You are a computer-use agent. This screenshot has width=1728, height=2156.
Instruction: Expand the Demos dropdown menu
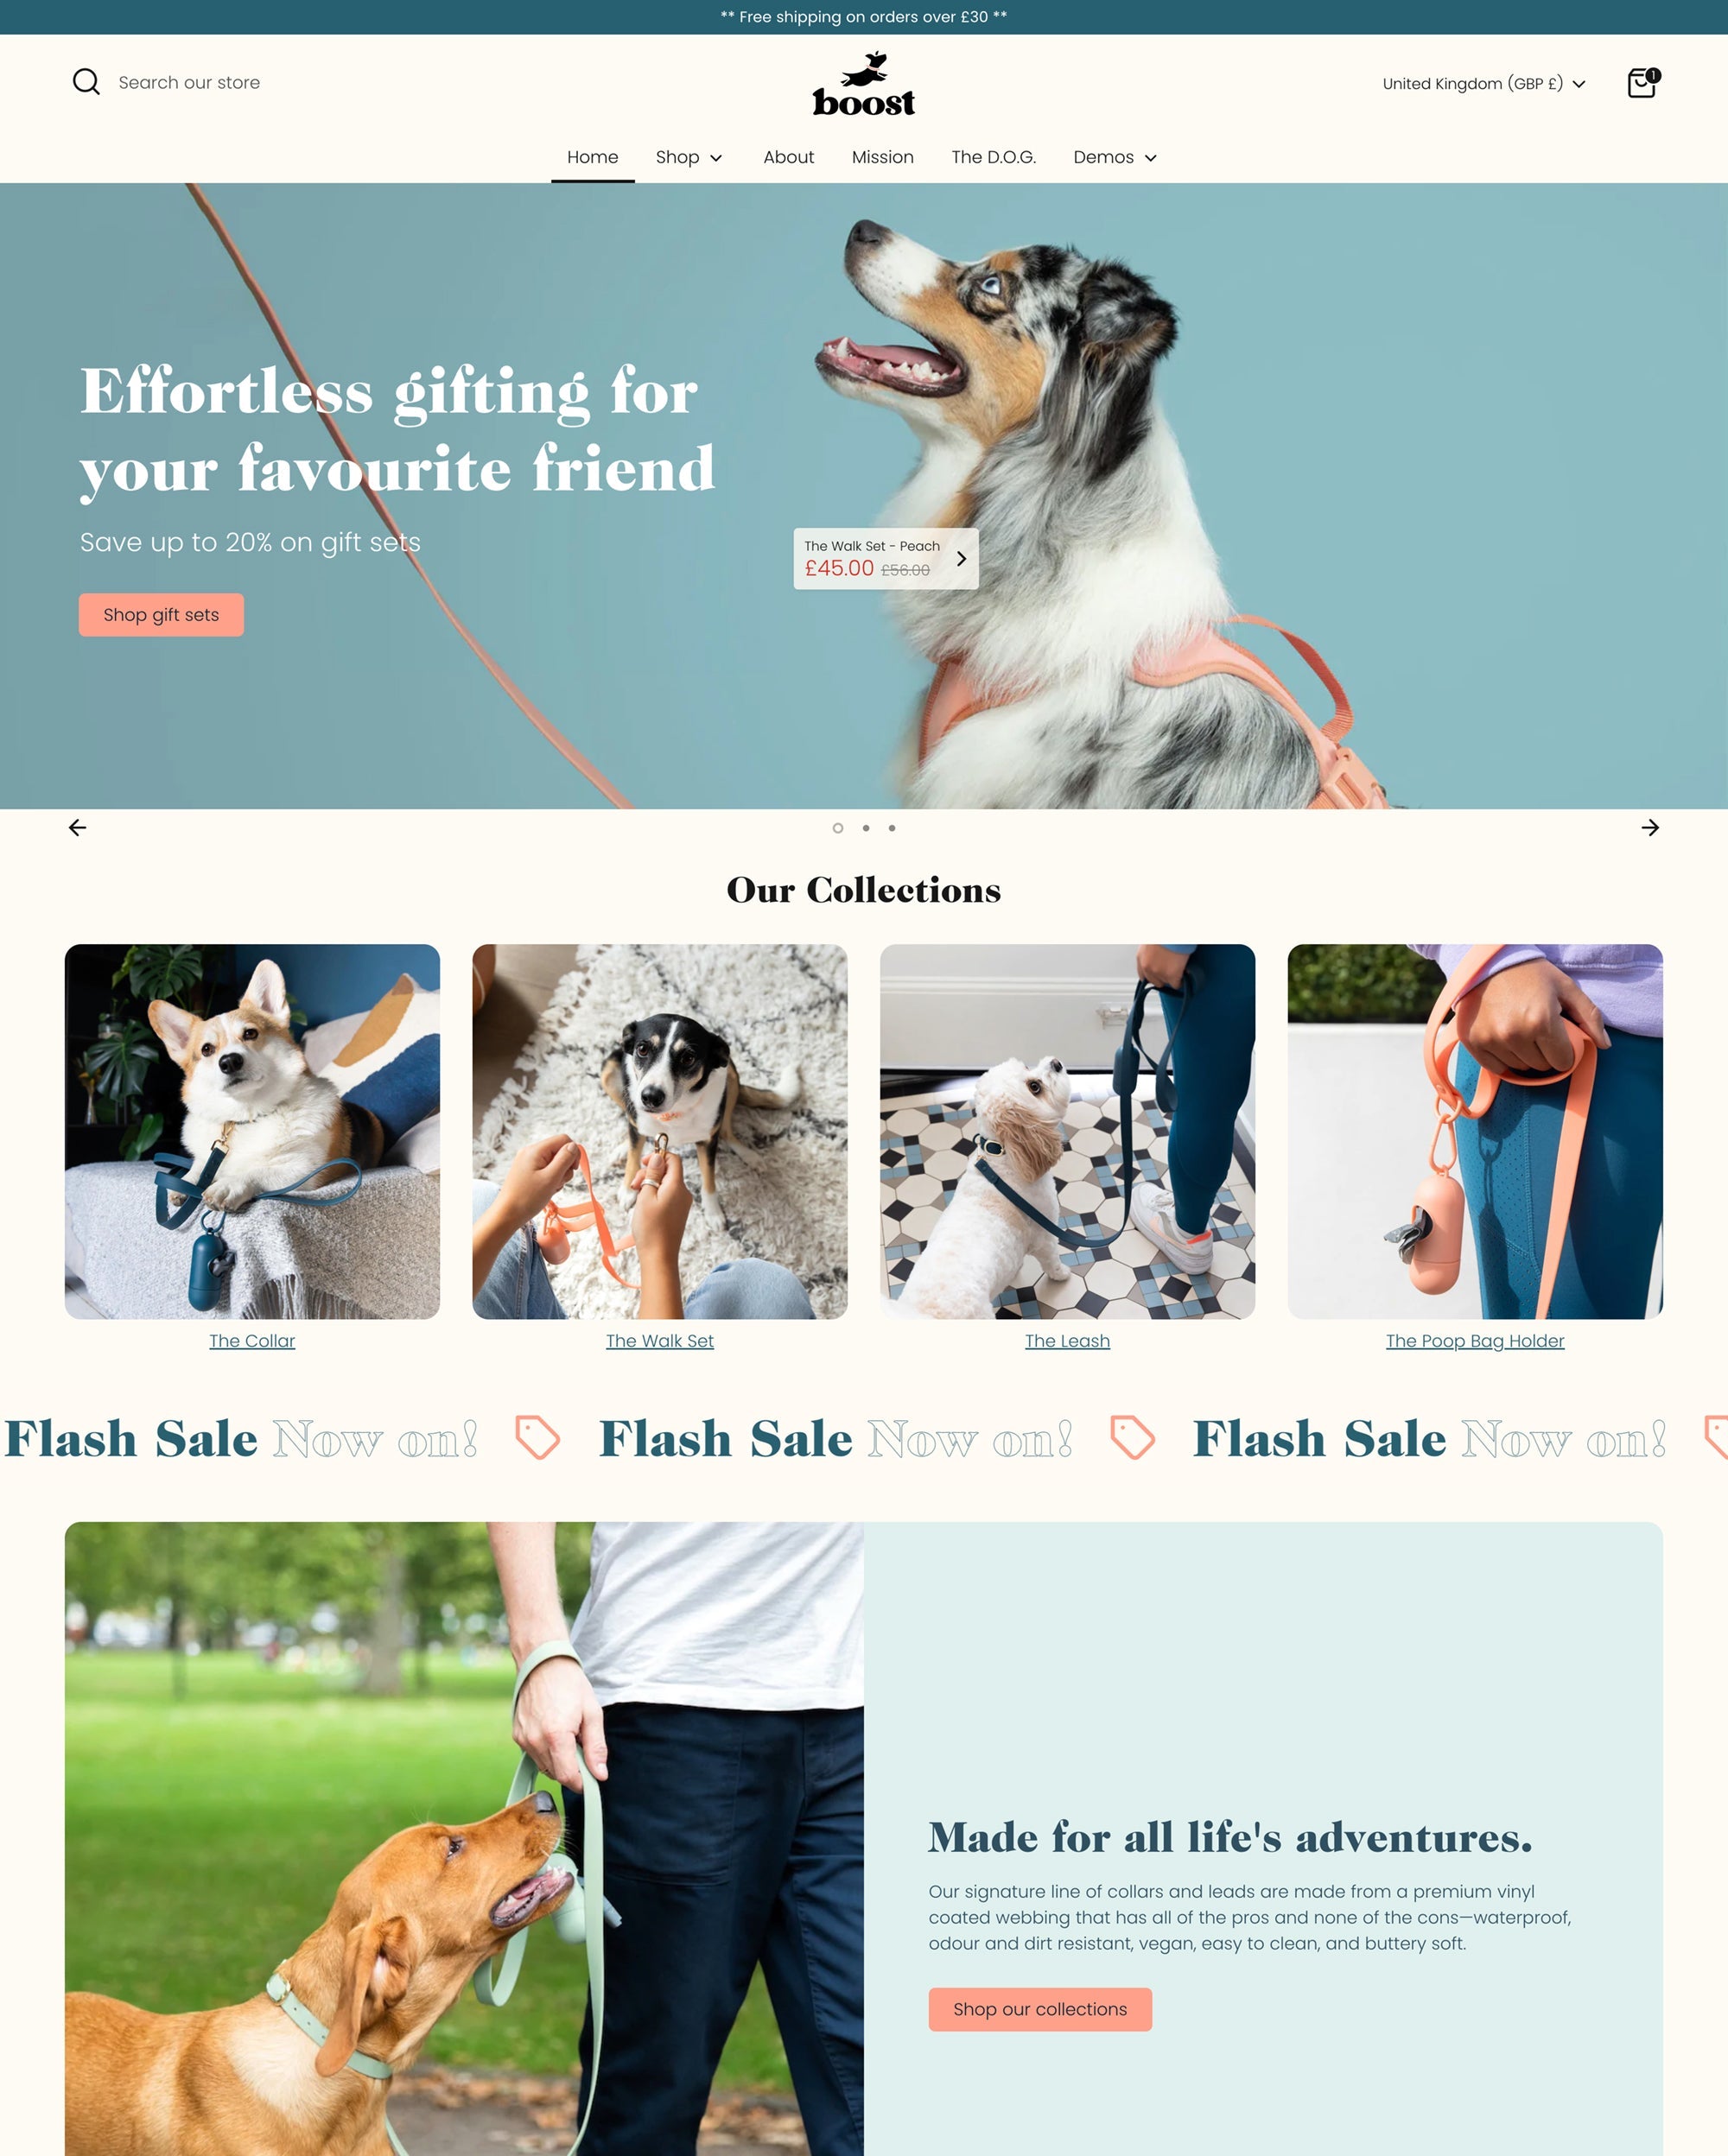click(1118, 157)
